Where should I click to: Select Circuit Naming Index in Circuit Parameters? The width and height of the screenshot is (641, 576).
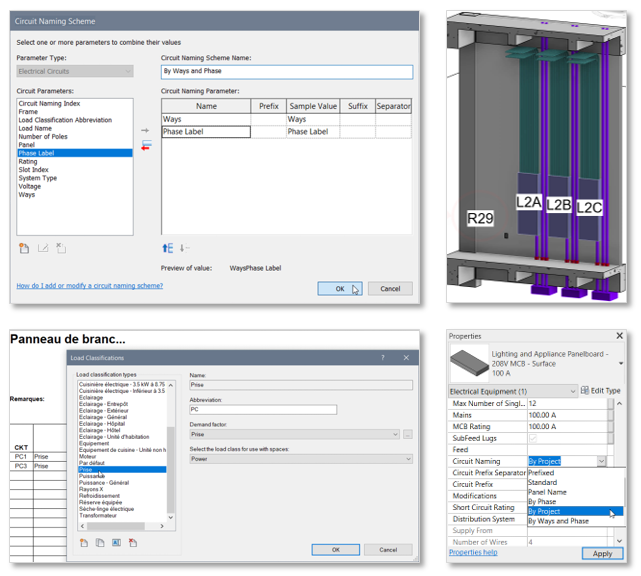(49, 103)
